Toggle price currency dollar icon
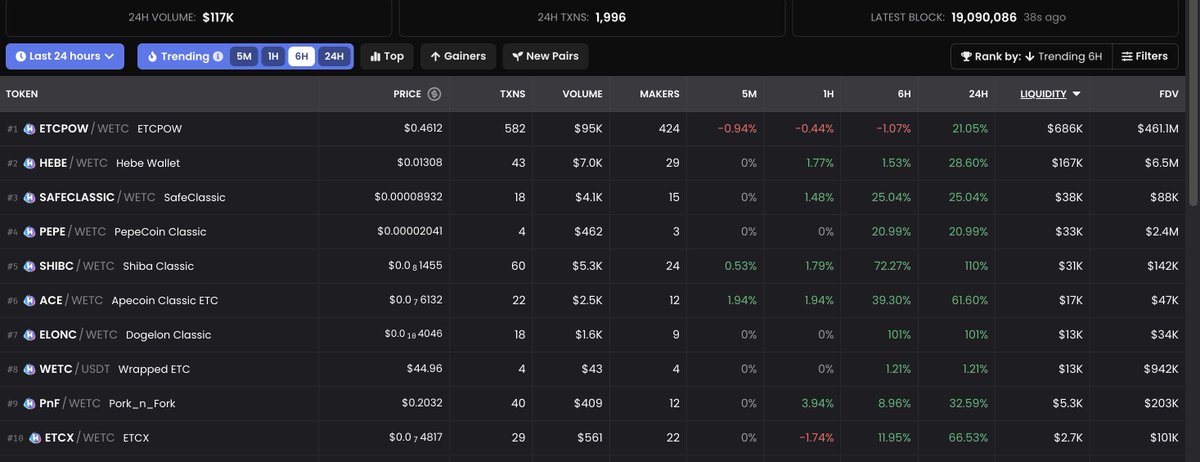The image size is (1200, 462). (x=434, y=94)
